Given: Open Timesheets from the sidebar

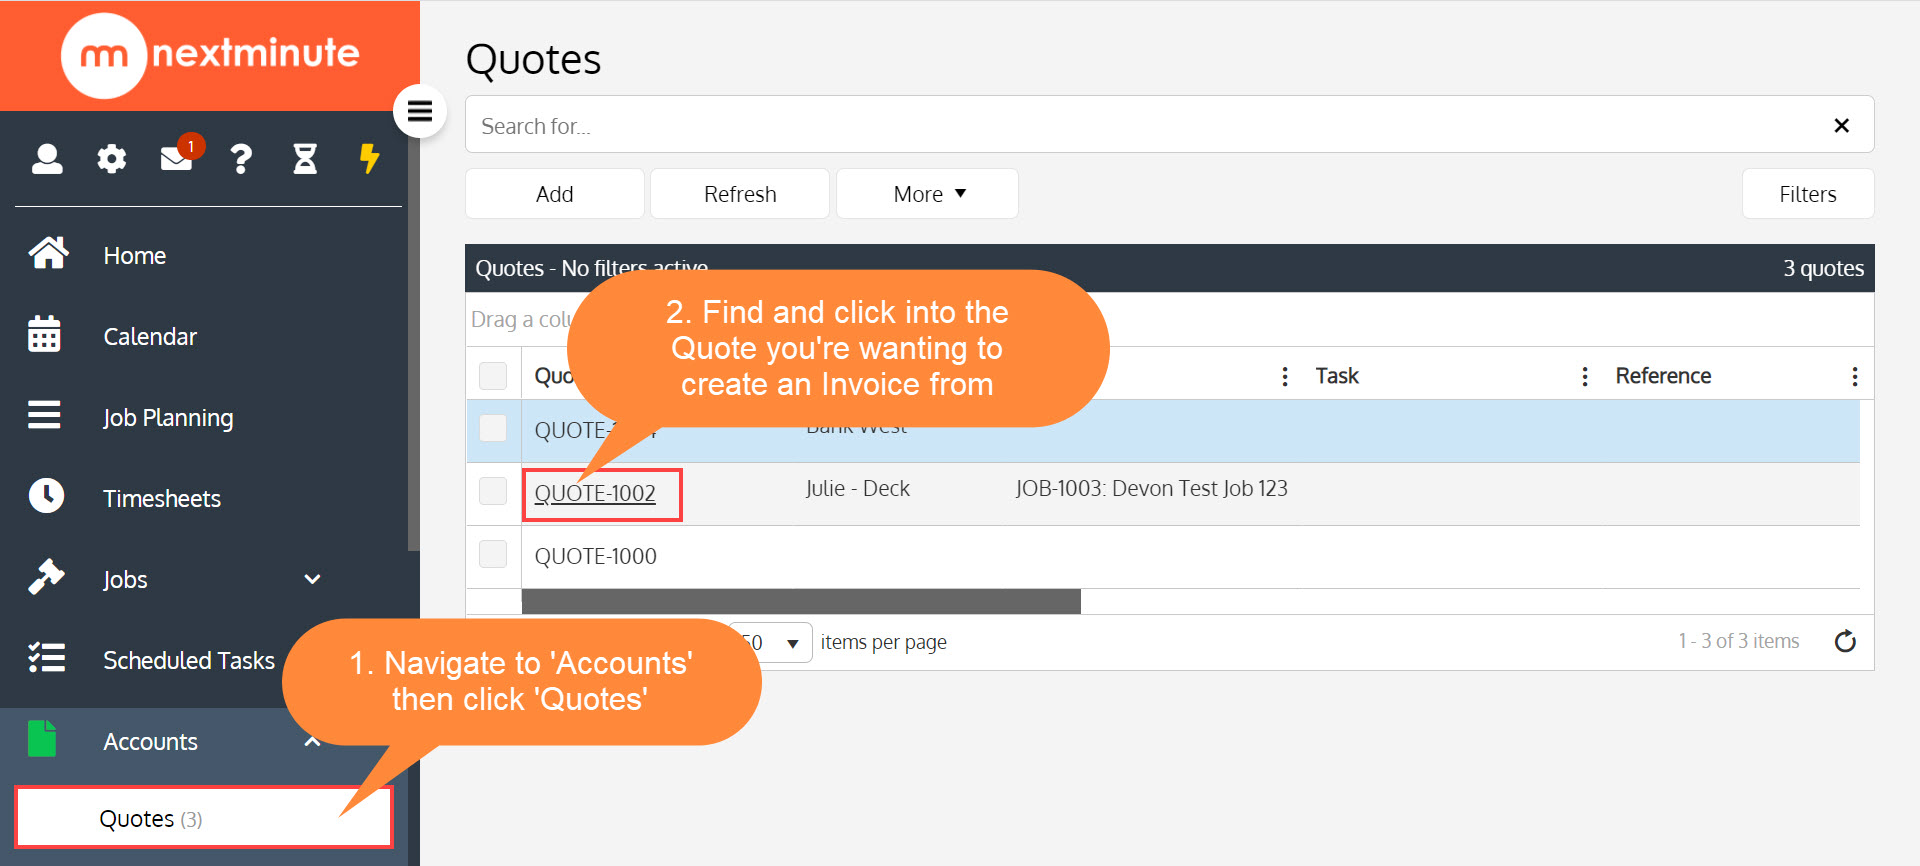Looking at the screenshot, I should (162, 498).
